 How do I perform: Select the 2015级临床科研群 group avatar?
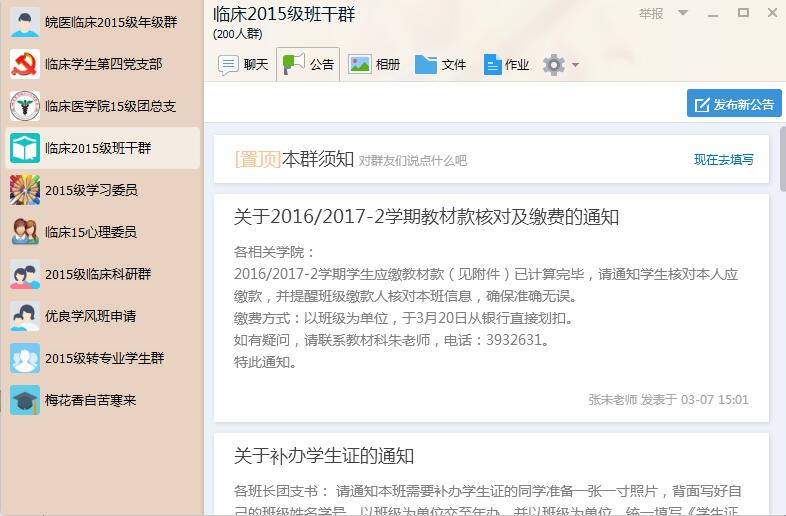[25, 274]
